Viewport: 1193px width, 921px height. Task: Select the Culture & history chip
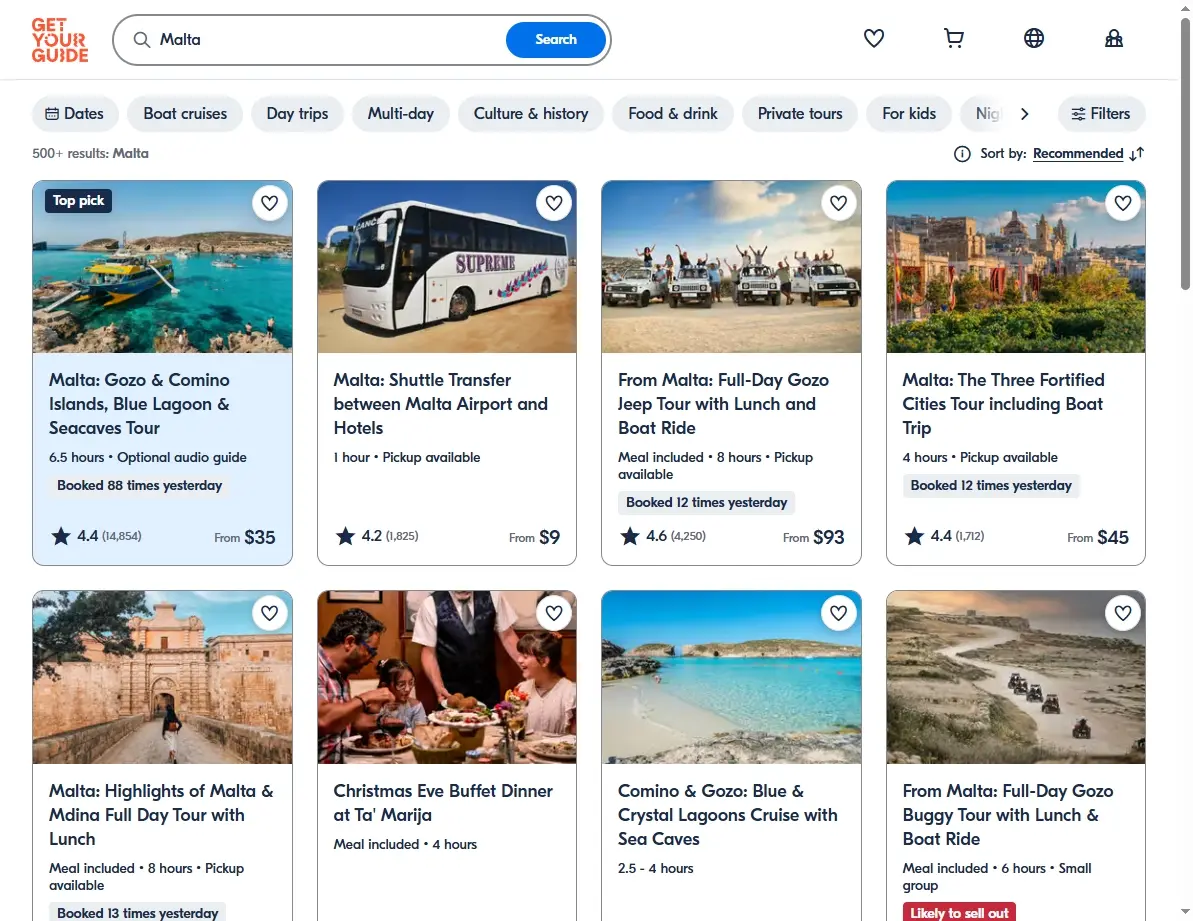[531, 114]
